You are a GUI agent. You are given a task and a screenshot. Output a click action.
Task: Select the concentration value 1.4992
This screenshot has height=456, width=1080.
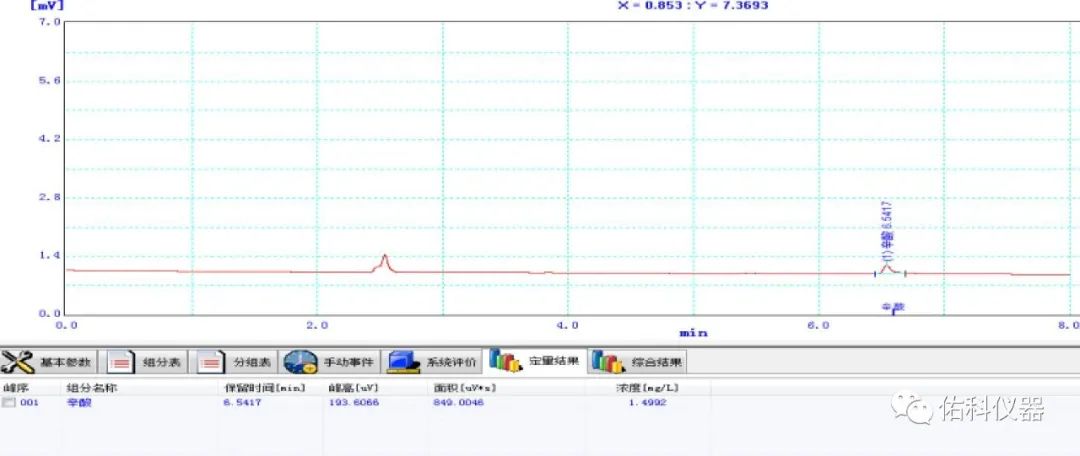pyautogui.click(x=647, y=402)
